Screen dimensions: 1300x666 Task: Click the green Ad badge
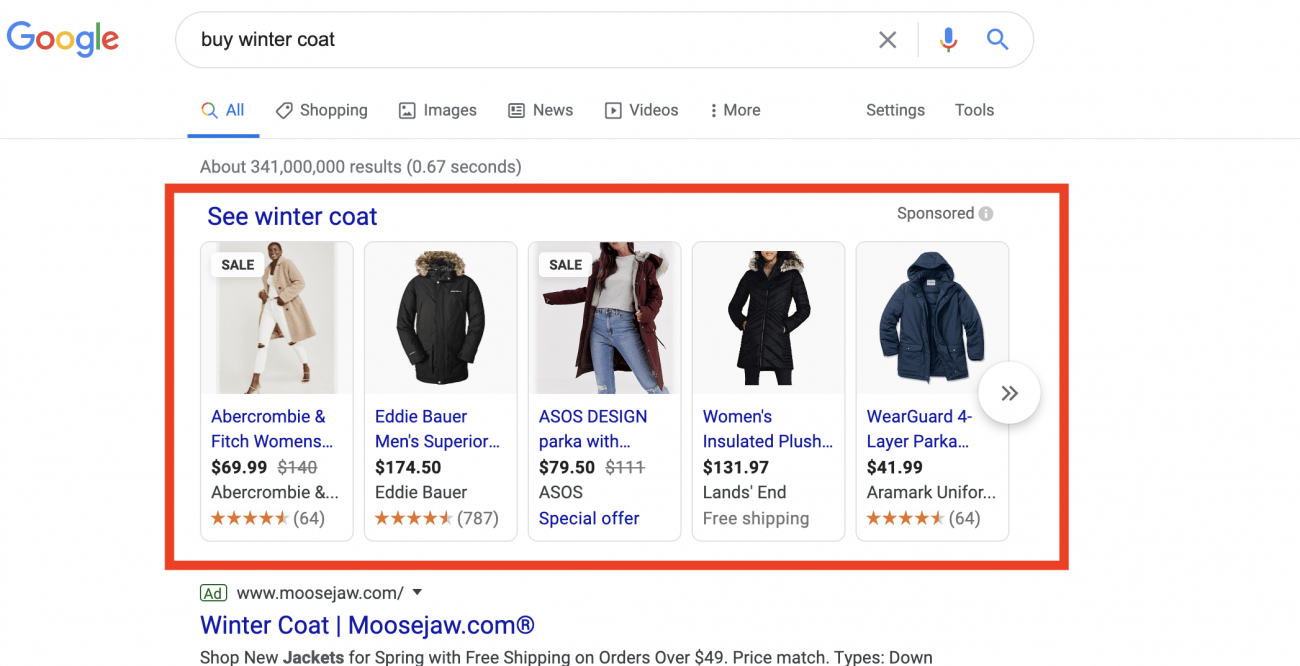coord(213,593)
